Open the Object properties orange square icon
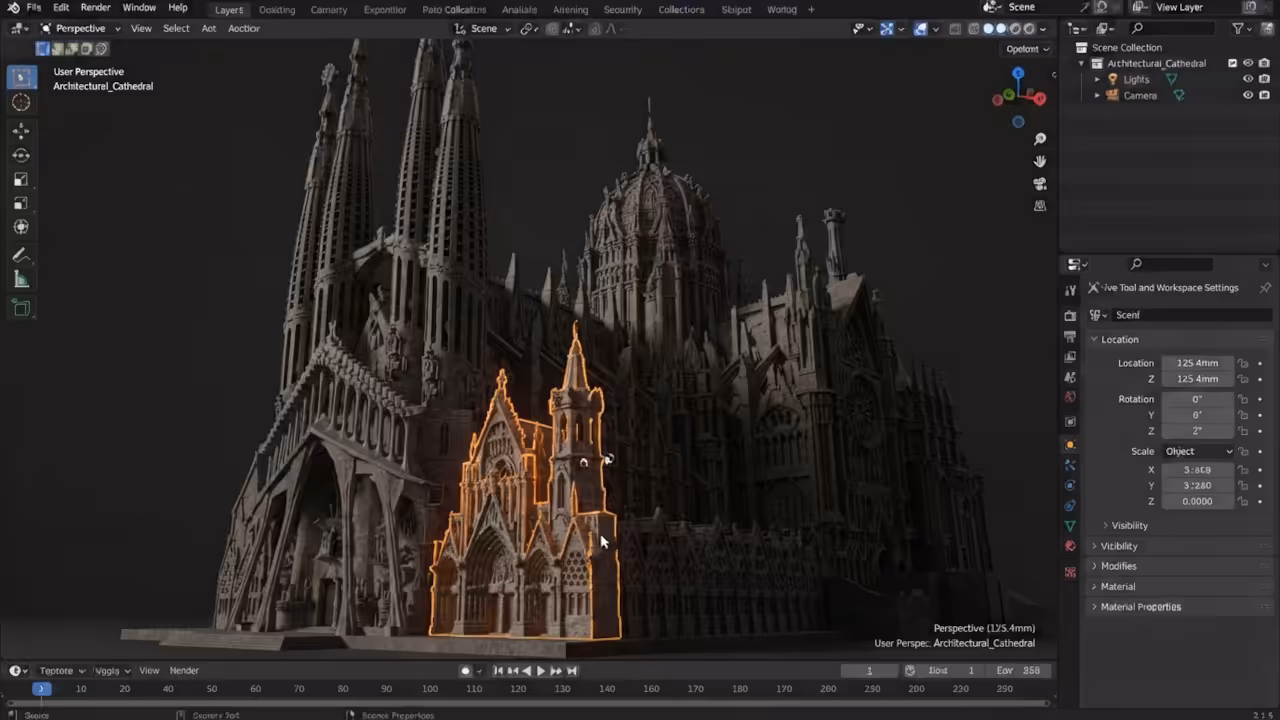1280x720 pixels. point(1070,445)
